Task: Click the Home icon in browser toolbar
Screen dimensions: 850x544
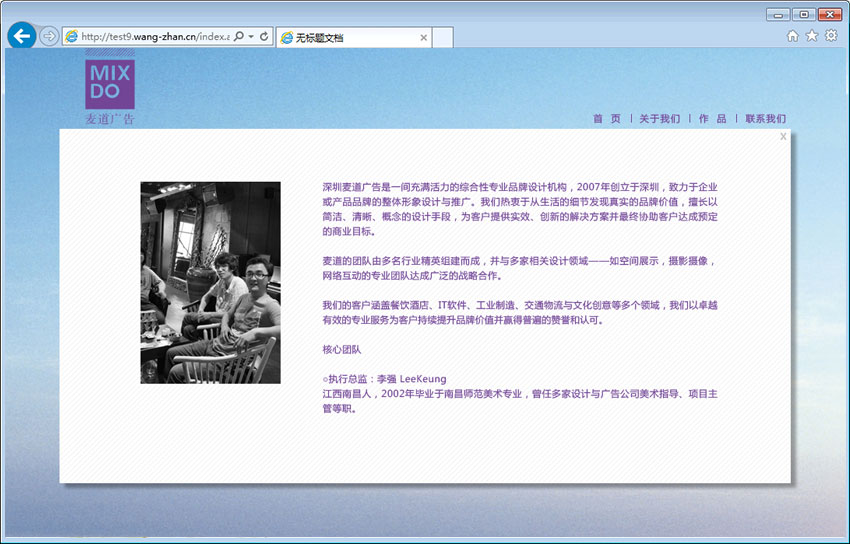Action: coord(793,36)
